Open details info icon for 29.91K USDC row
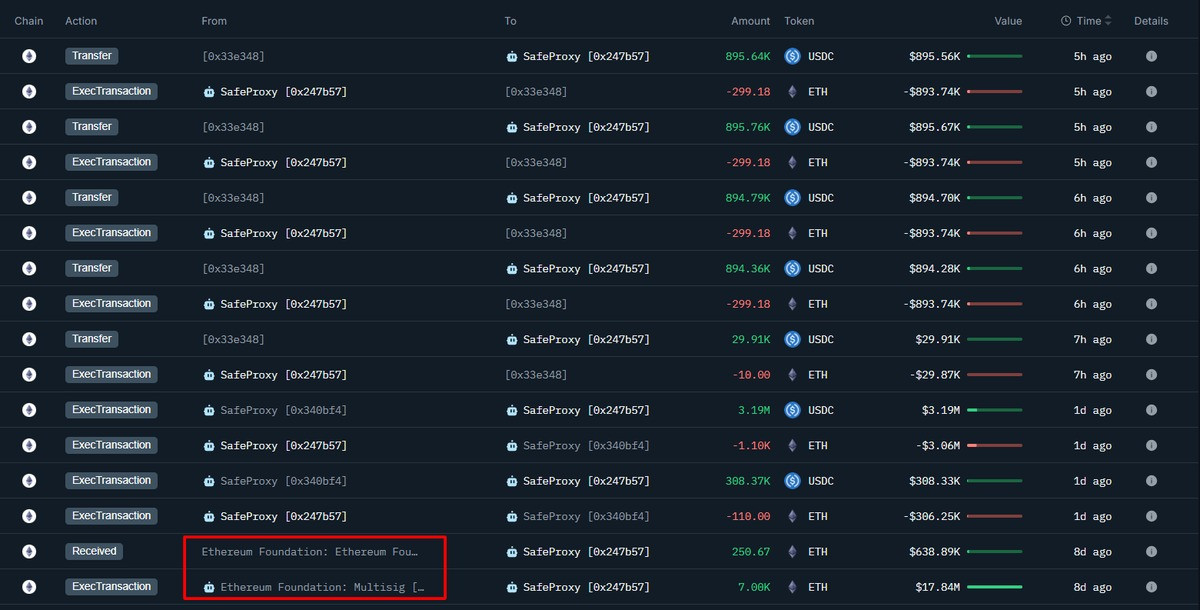The height and width of the screenshot is (610, 1200). (1151, 339)
